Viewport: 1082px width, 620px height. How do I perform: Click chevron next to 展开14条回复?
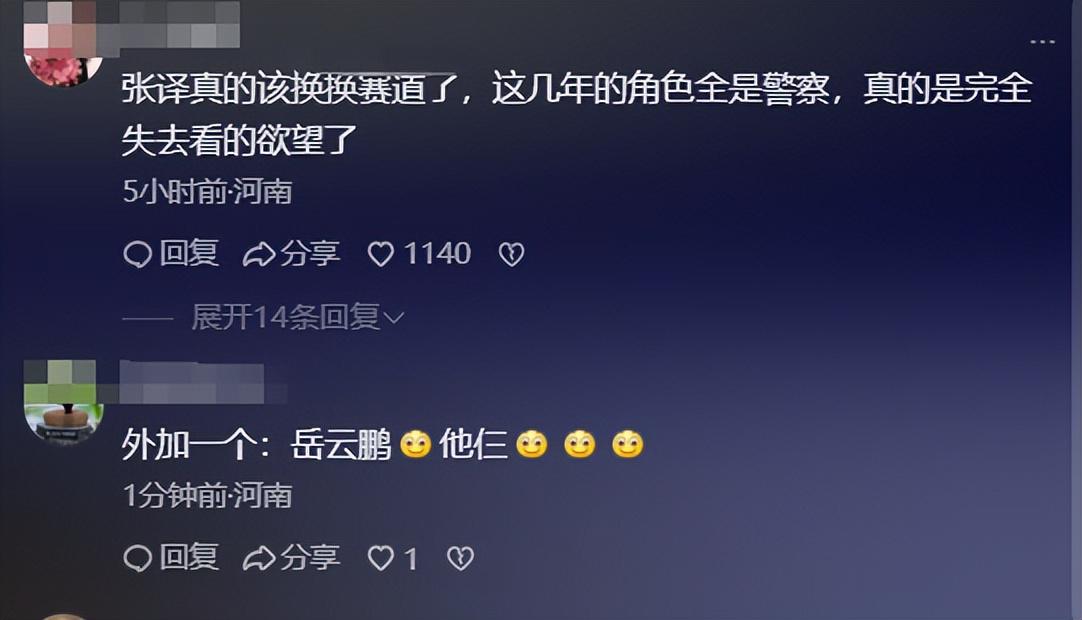point(393,318)
